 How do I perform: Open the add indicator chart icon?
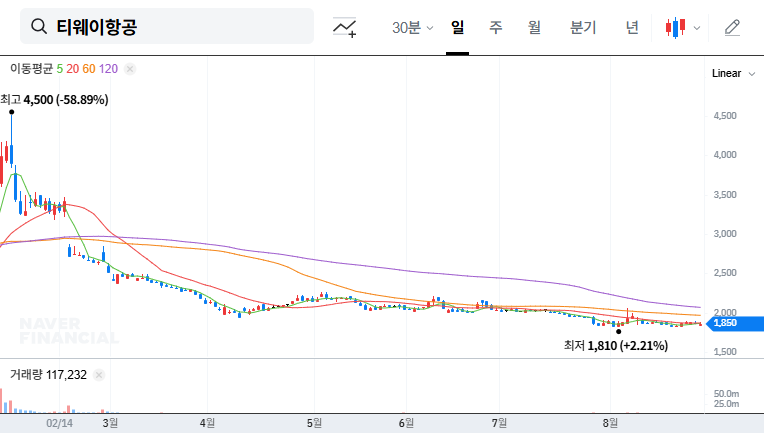pos(344,27)
